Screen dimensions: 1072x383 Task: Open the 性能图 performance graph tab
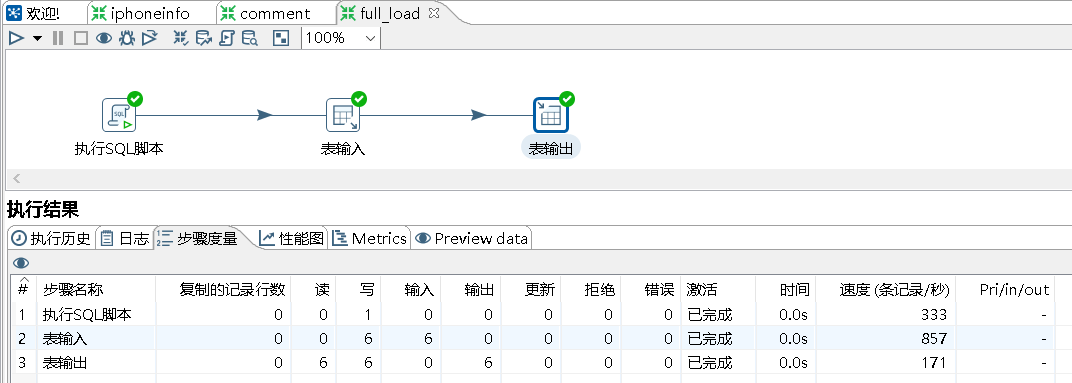coord(291,238)
